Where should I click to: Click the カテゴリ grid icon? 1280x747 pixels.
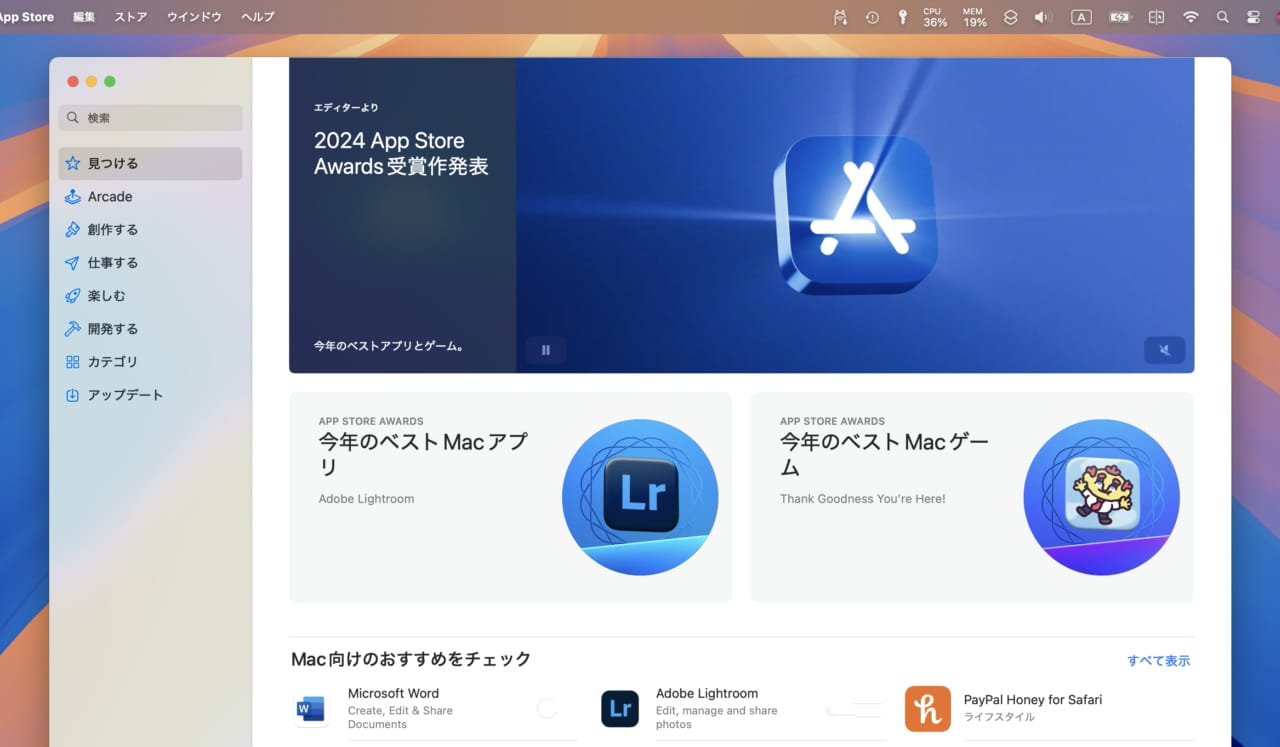72,362
